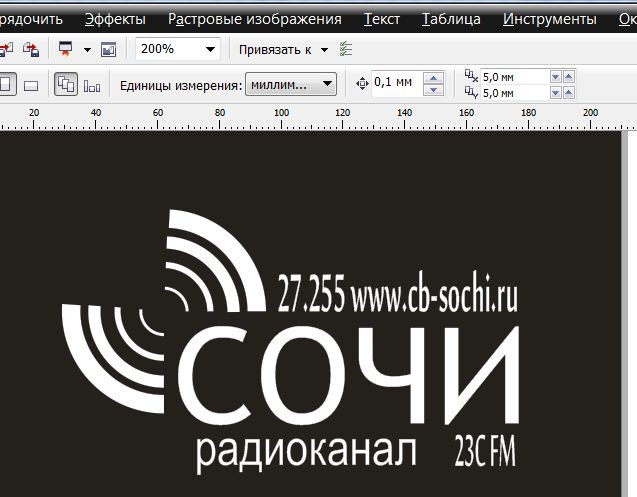
Task: Open the Options checklist icon
Action: tap(346, 49)
